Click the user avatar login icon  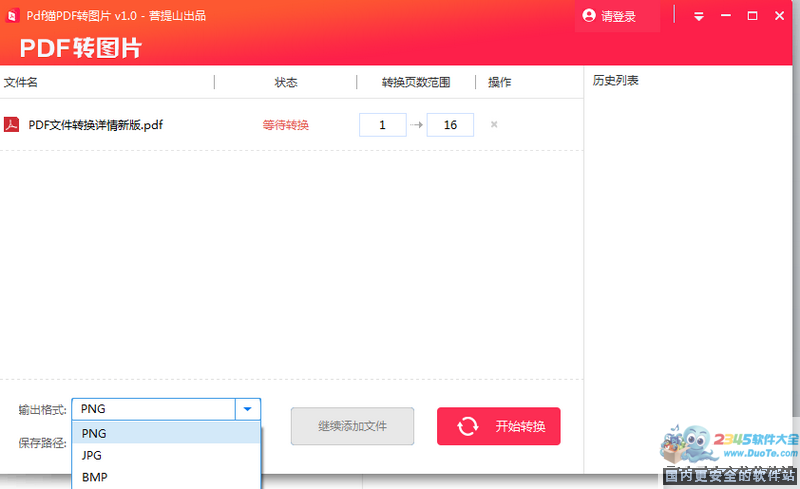589,16
